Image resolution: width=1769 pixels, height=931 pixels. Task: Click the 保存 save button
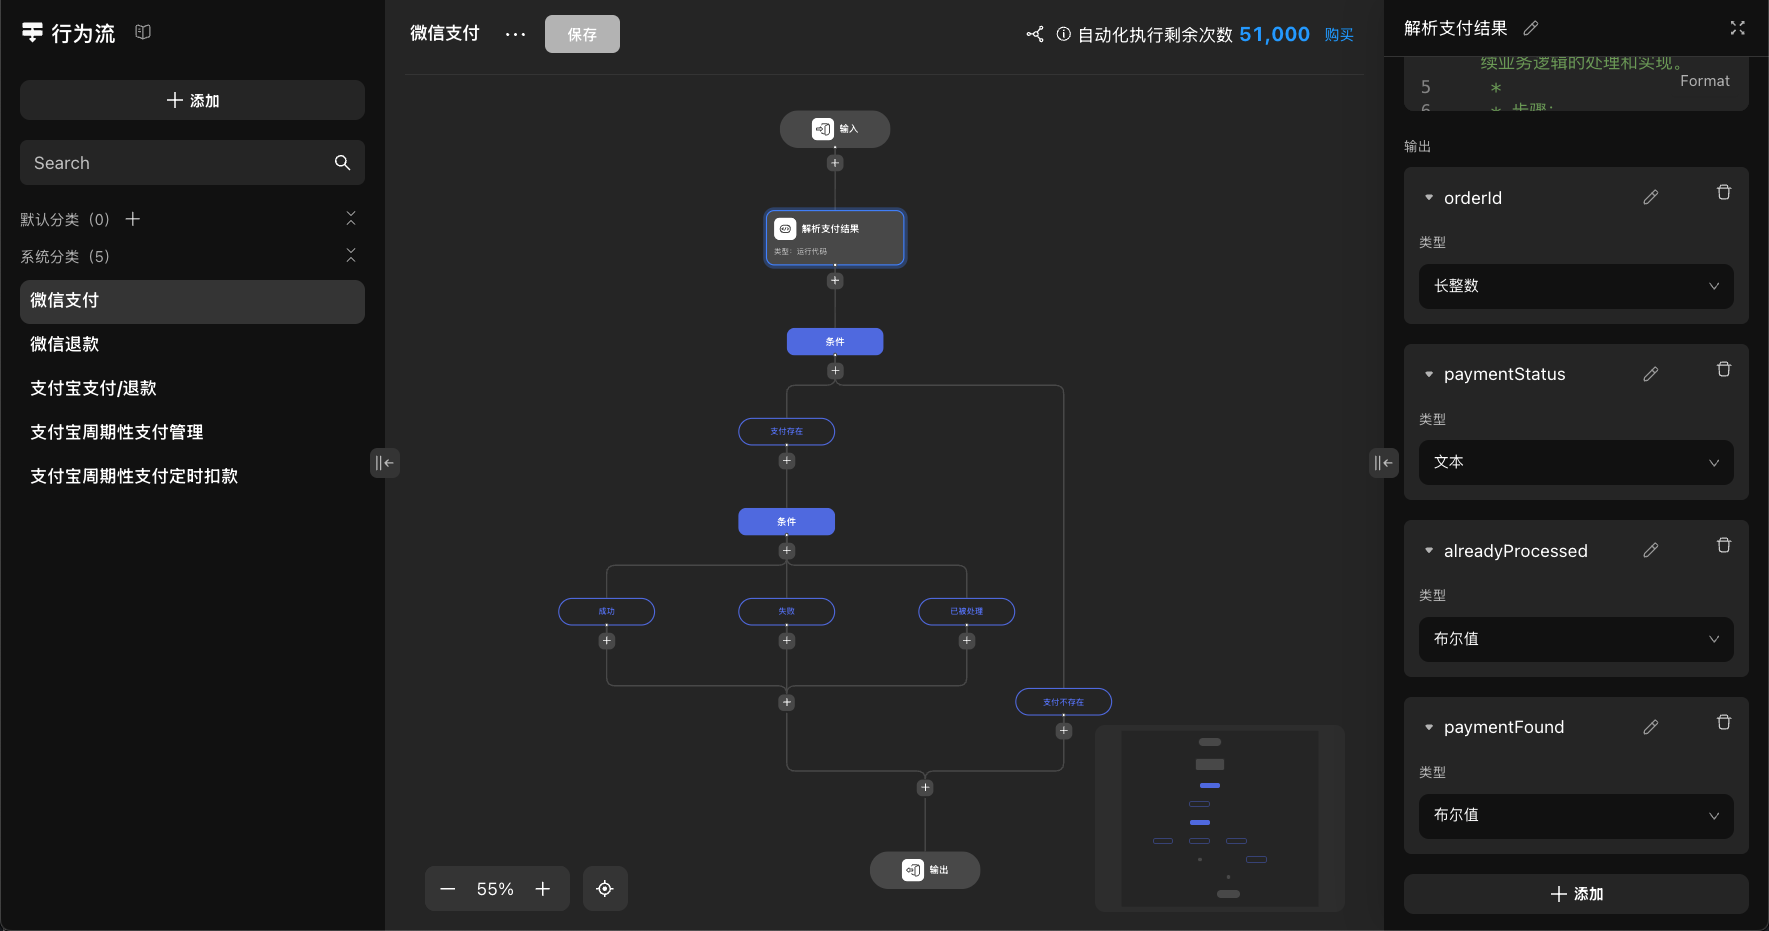click(x=582, y=34)
